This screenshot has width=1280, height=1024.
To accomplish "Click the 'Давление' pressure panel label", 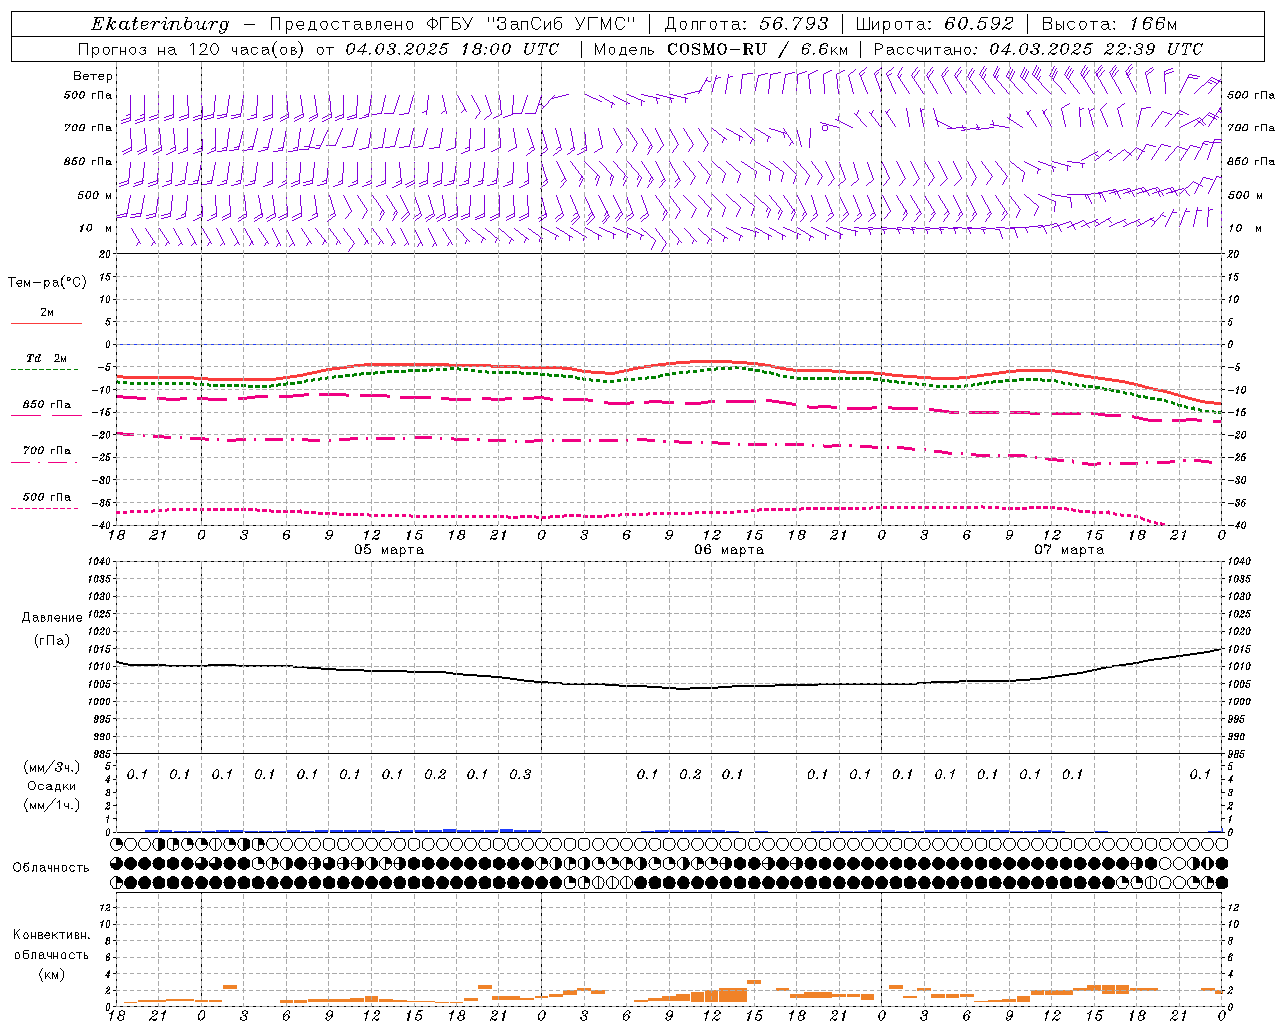I will [52, 618].
